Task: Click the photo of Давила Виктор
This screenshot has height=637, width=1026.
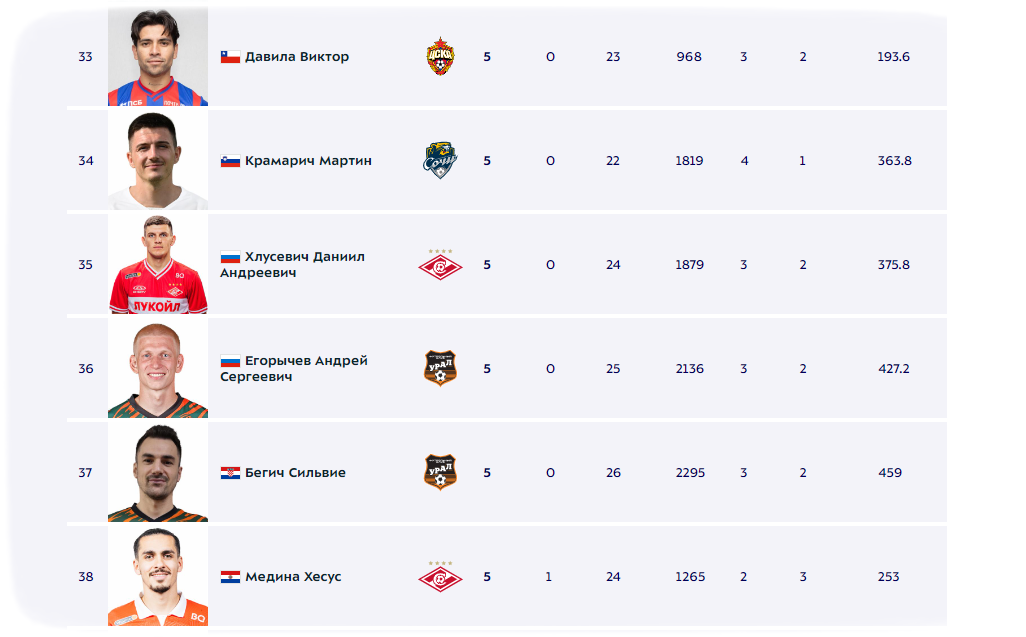Action: click(158, 56)
